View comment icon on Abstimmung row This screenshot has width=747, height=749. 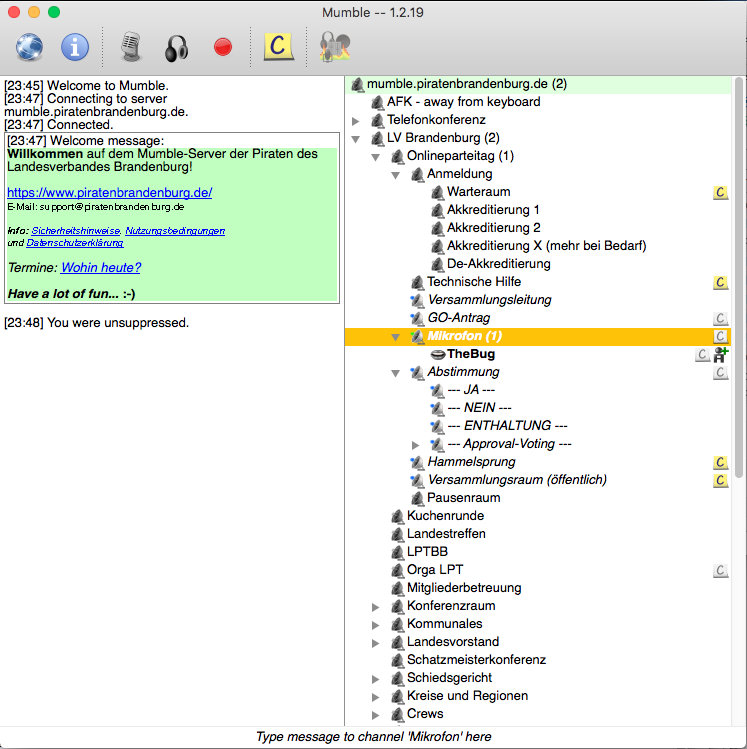click(720, 372)
